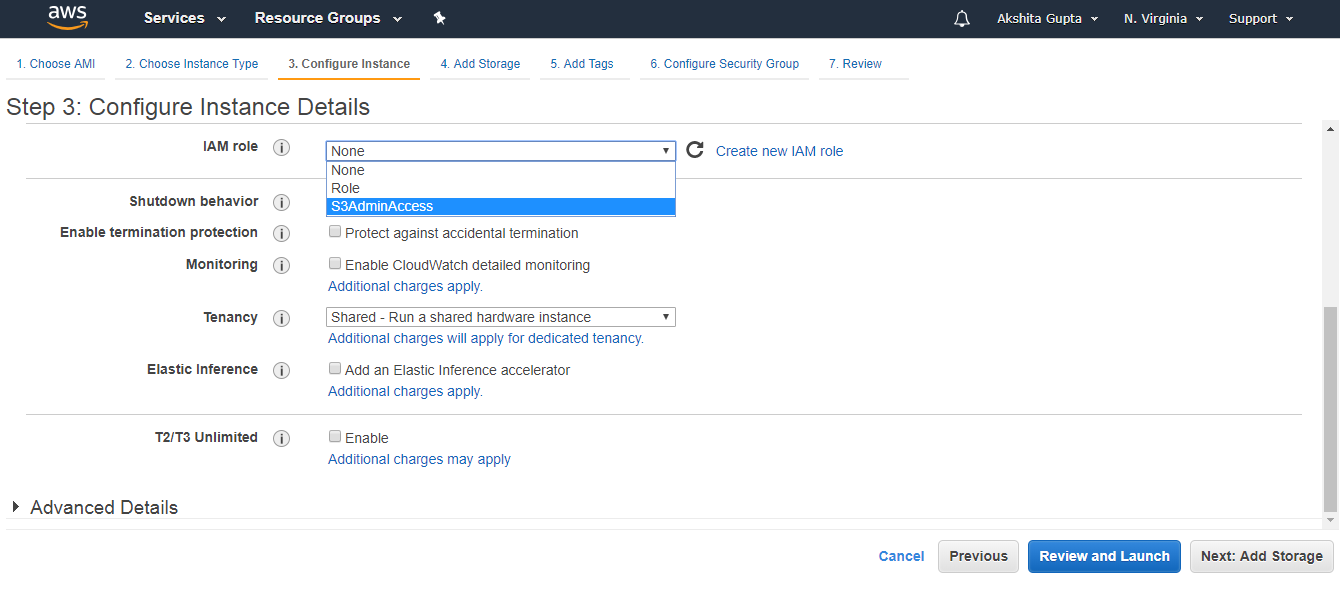
Task: Select S3AdminAccess from the IAM role list
Action: (x=500, y=206)
